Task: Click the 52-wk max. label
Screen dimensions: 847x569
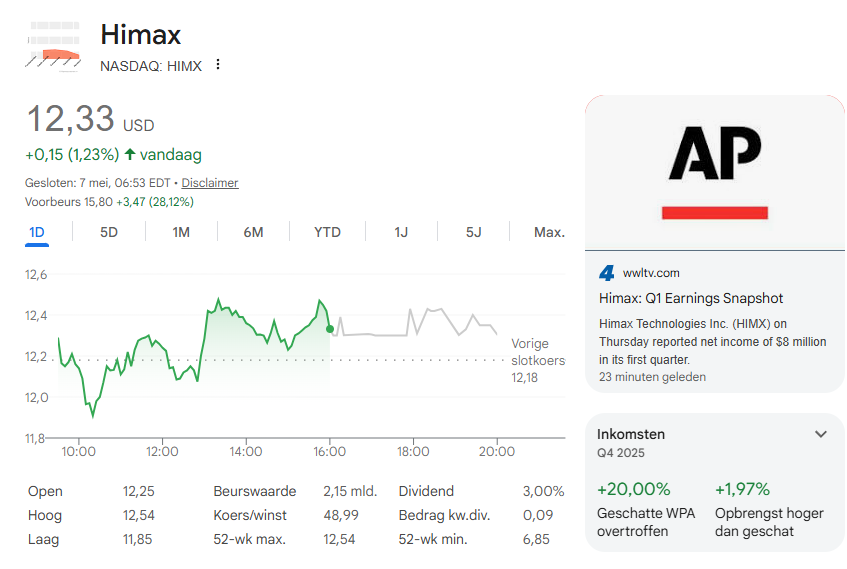Action: click(250, 539)
